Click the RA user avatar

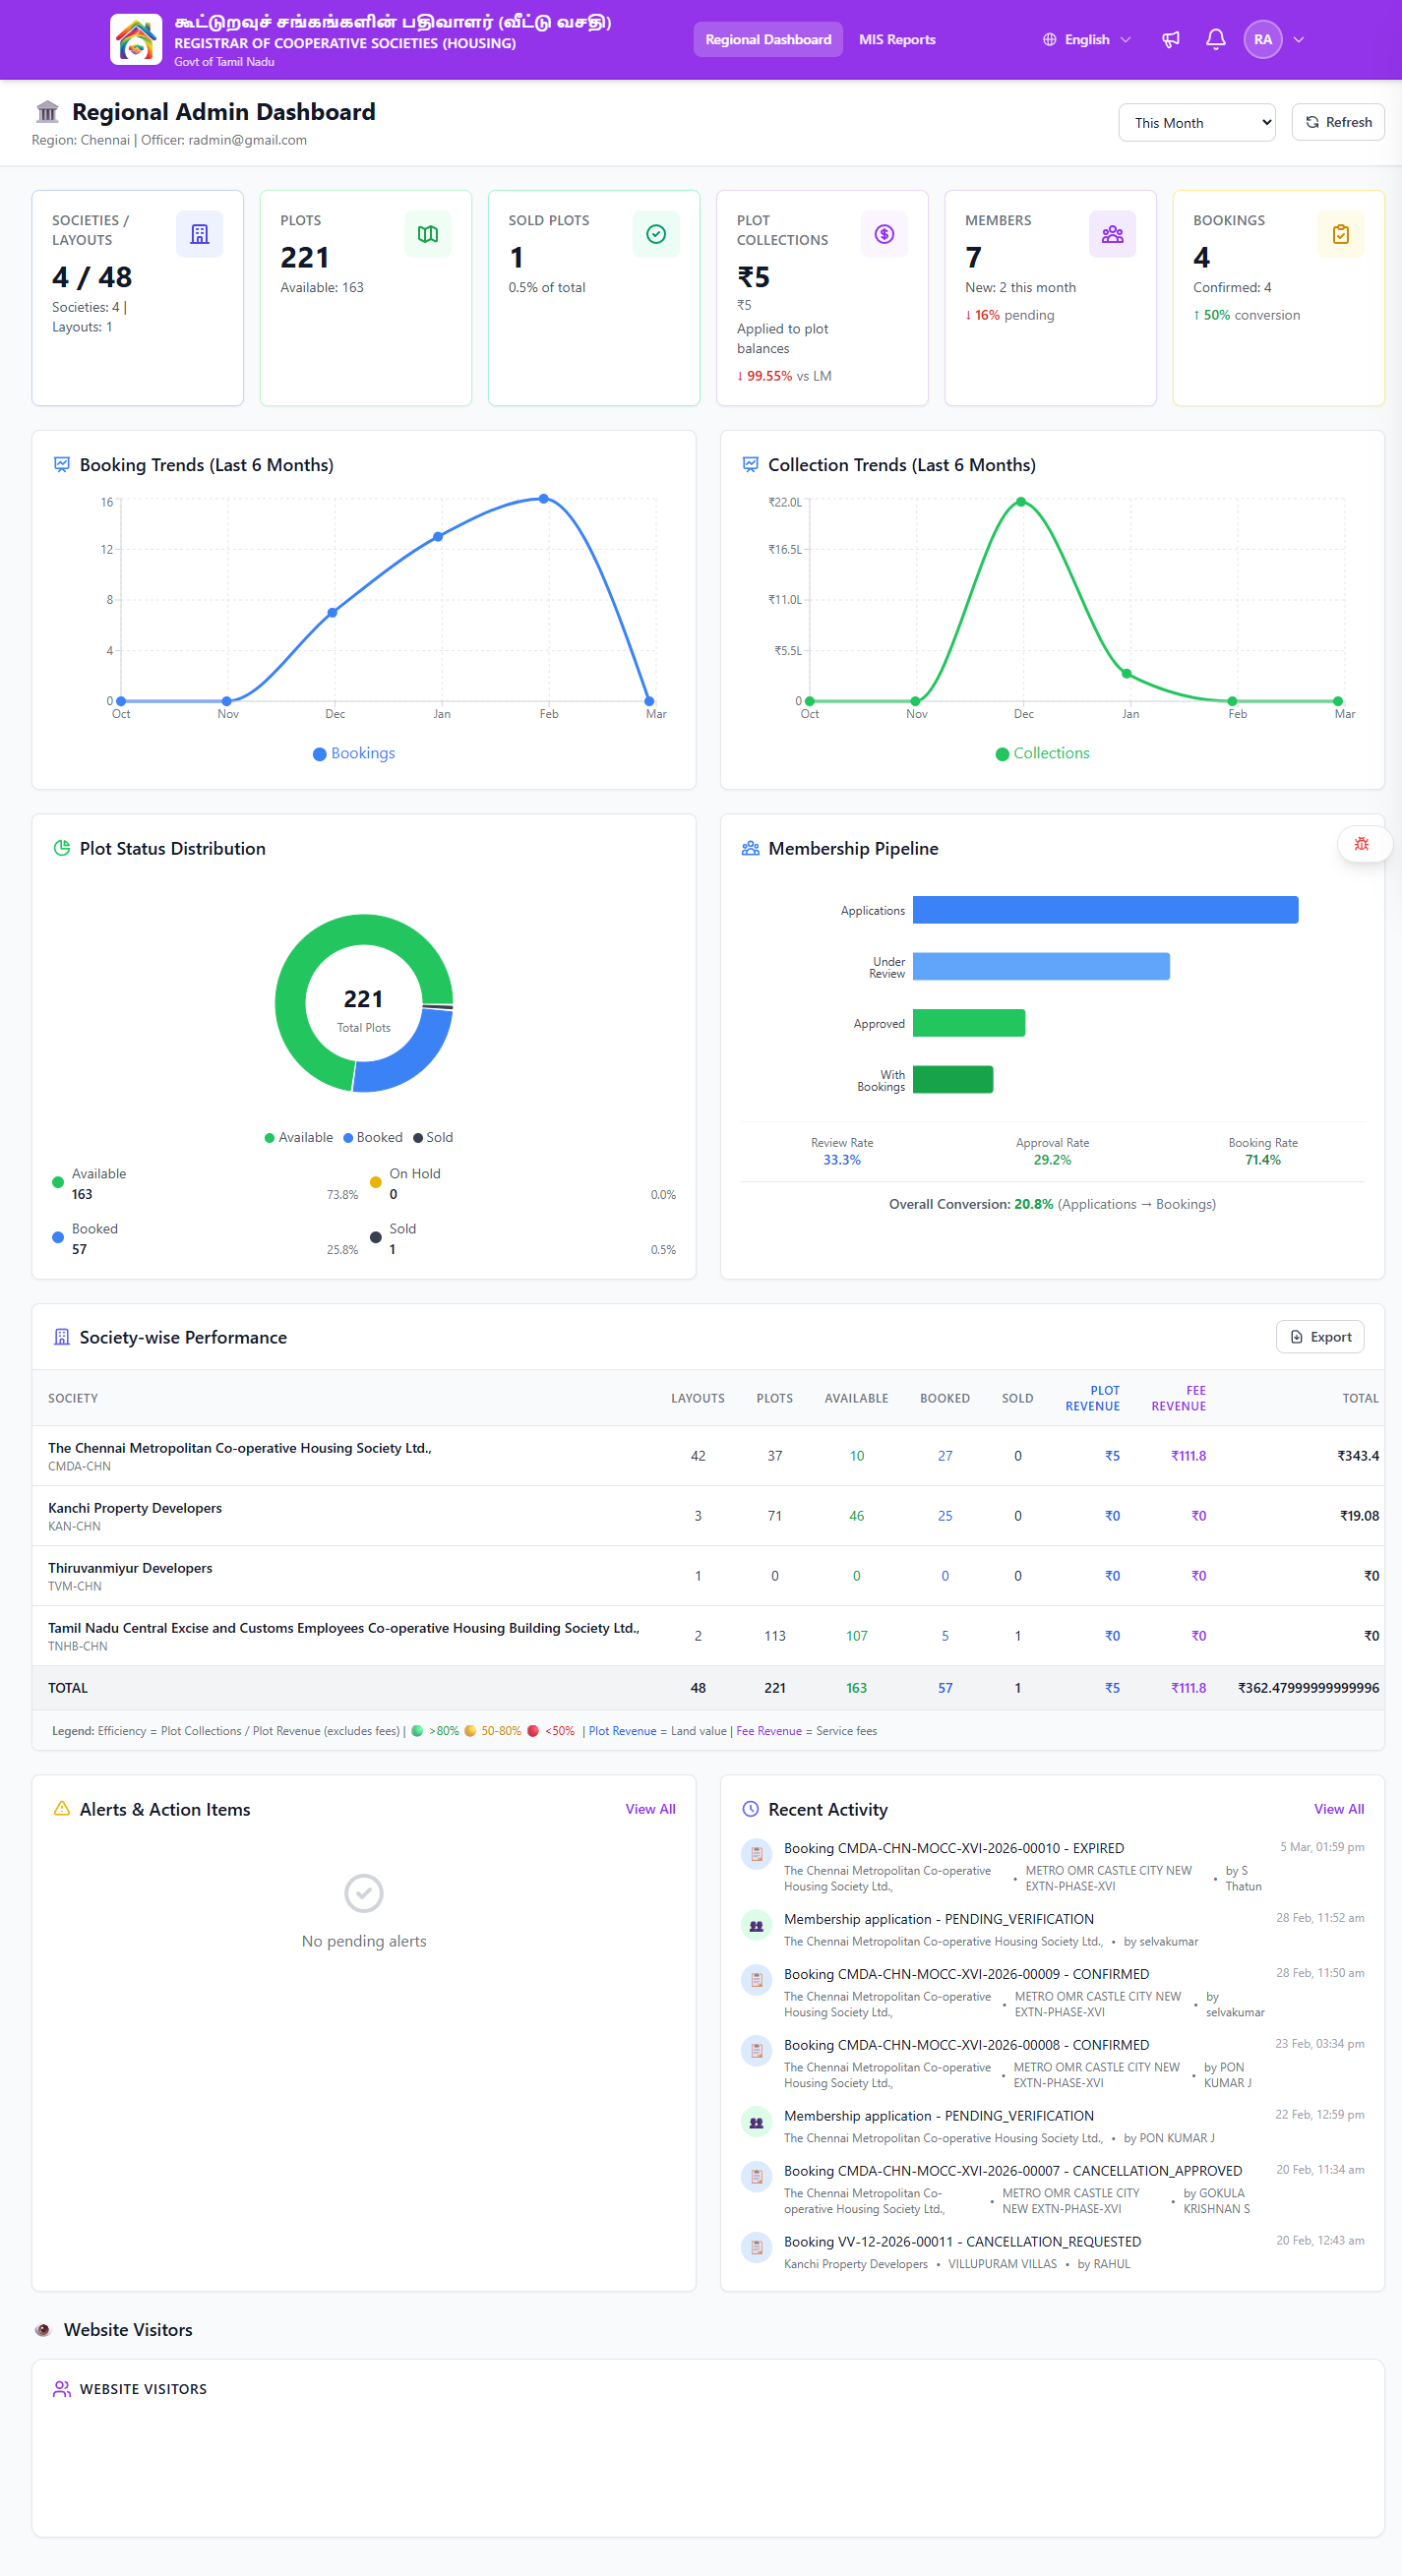pos(1263,40)
